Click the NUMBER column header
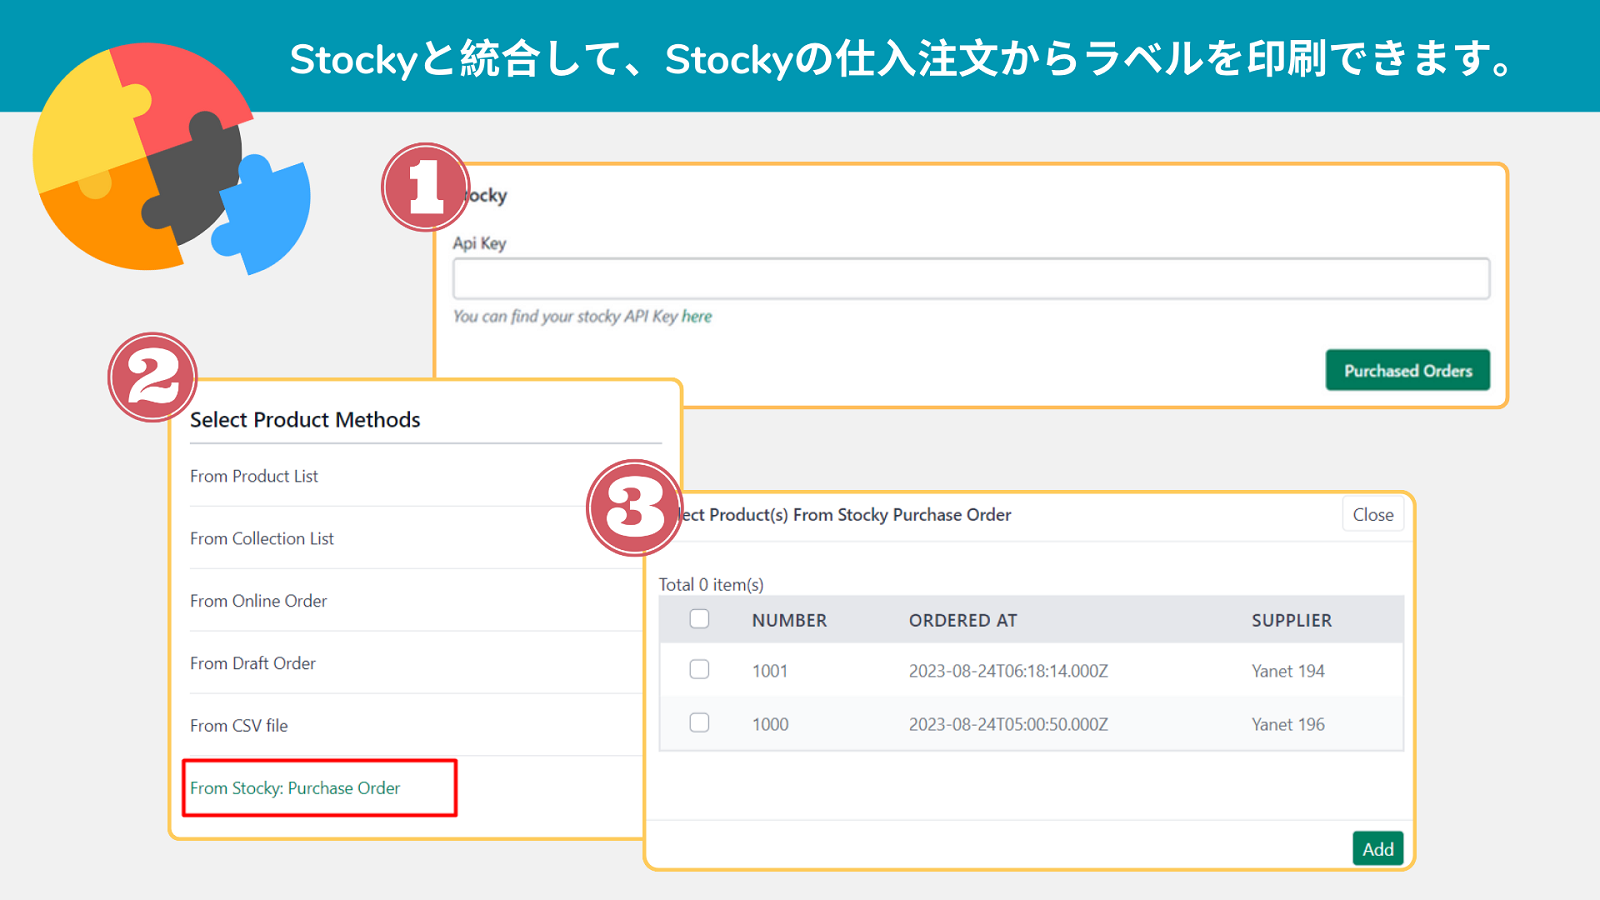The height and width of the screenshot is (900, 1600). pos(789,620)
